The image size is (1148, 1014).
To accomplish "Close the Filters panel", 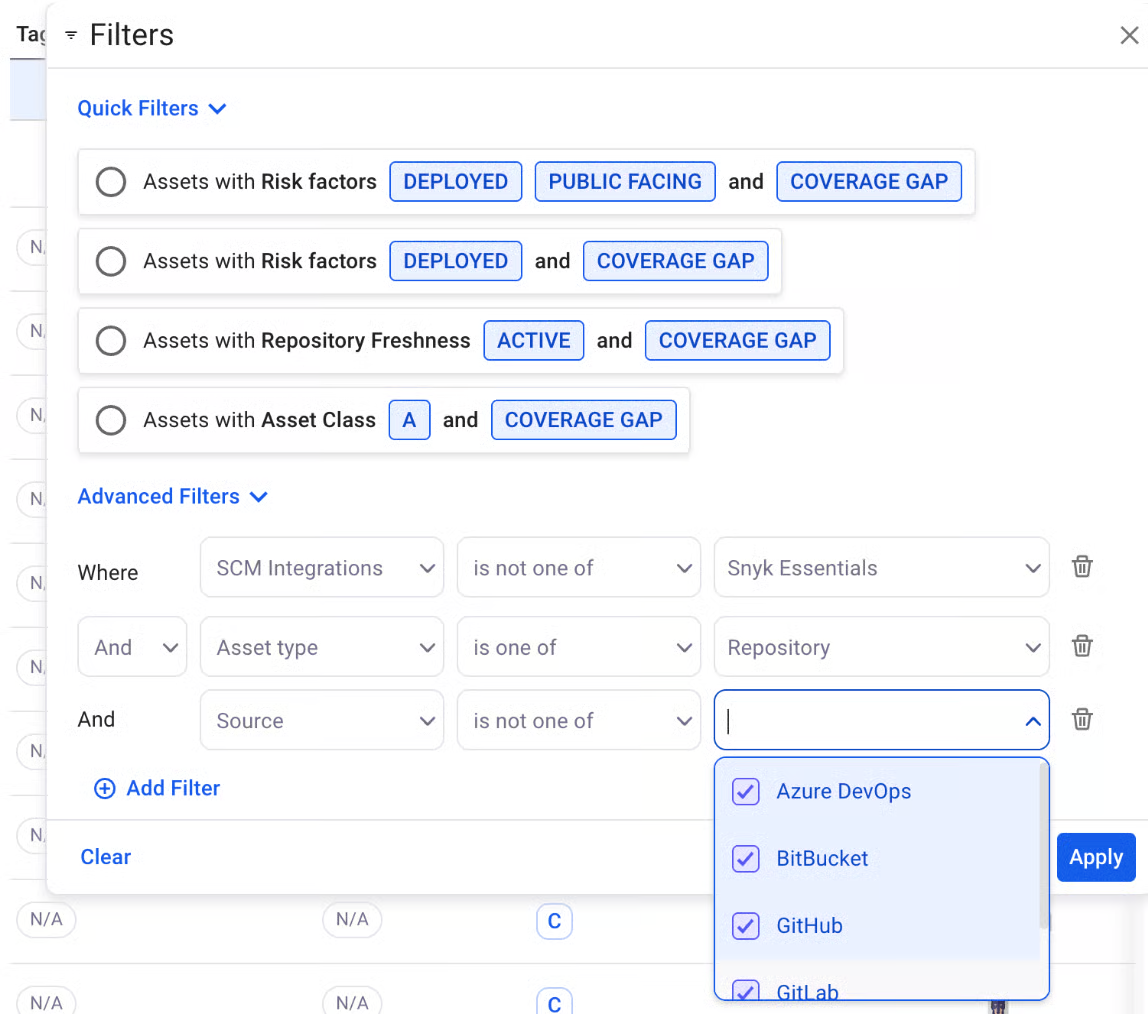I will 1129,36.
